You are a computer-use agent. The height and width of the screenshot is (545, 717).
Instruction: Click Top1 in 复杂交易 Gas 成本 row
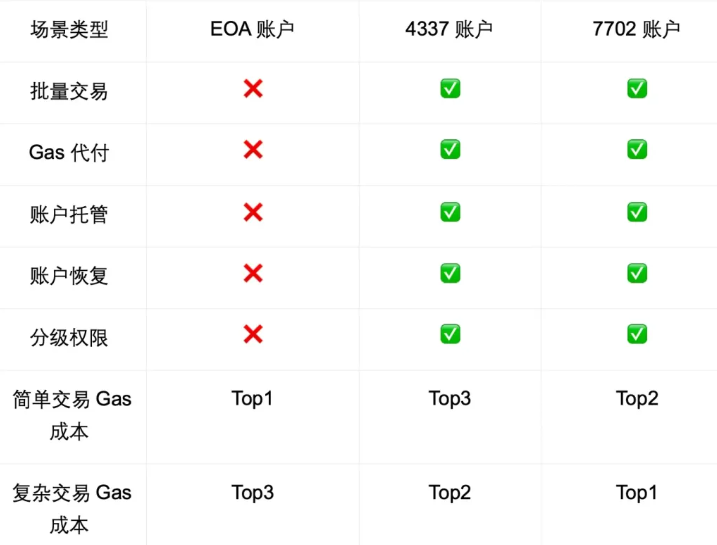coord(637,492)
